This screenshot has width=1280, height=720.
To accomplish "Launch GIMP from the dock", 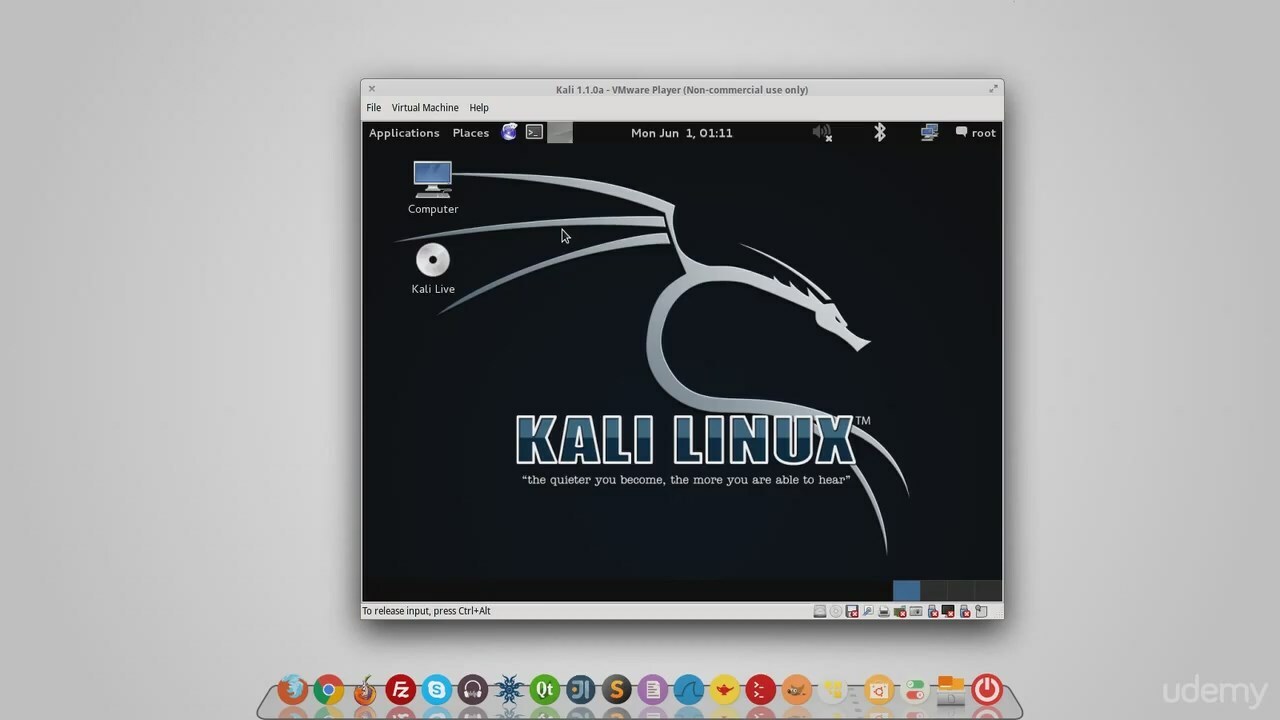I will click(x=797, y=689).
